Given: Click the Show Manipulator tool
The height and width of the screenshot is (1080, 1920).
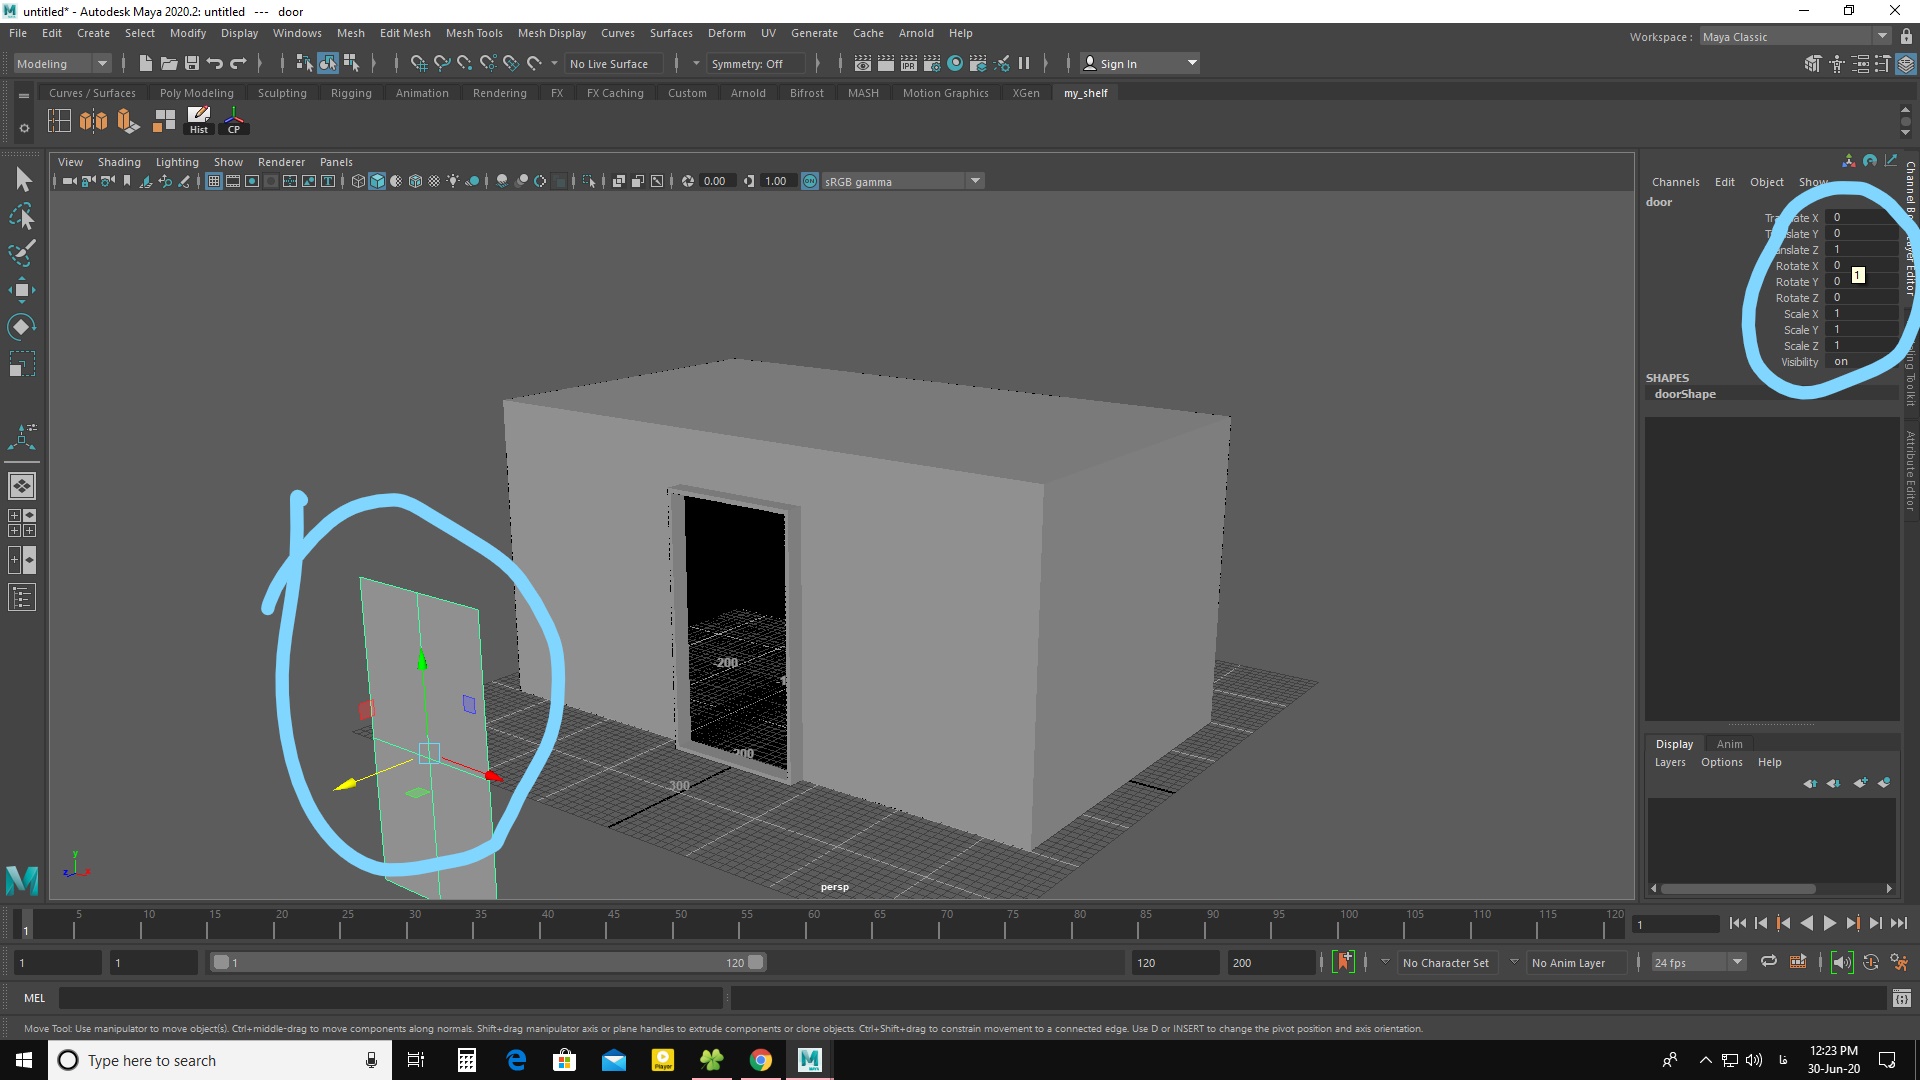Looking at the screenshot, I should click(22, 435).
